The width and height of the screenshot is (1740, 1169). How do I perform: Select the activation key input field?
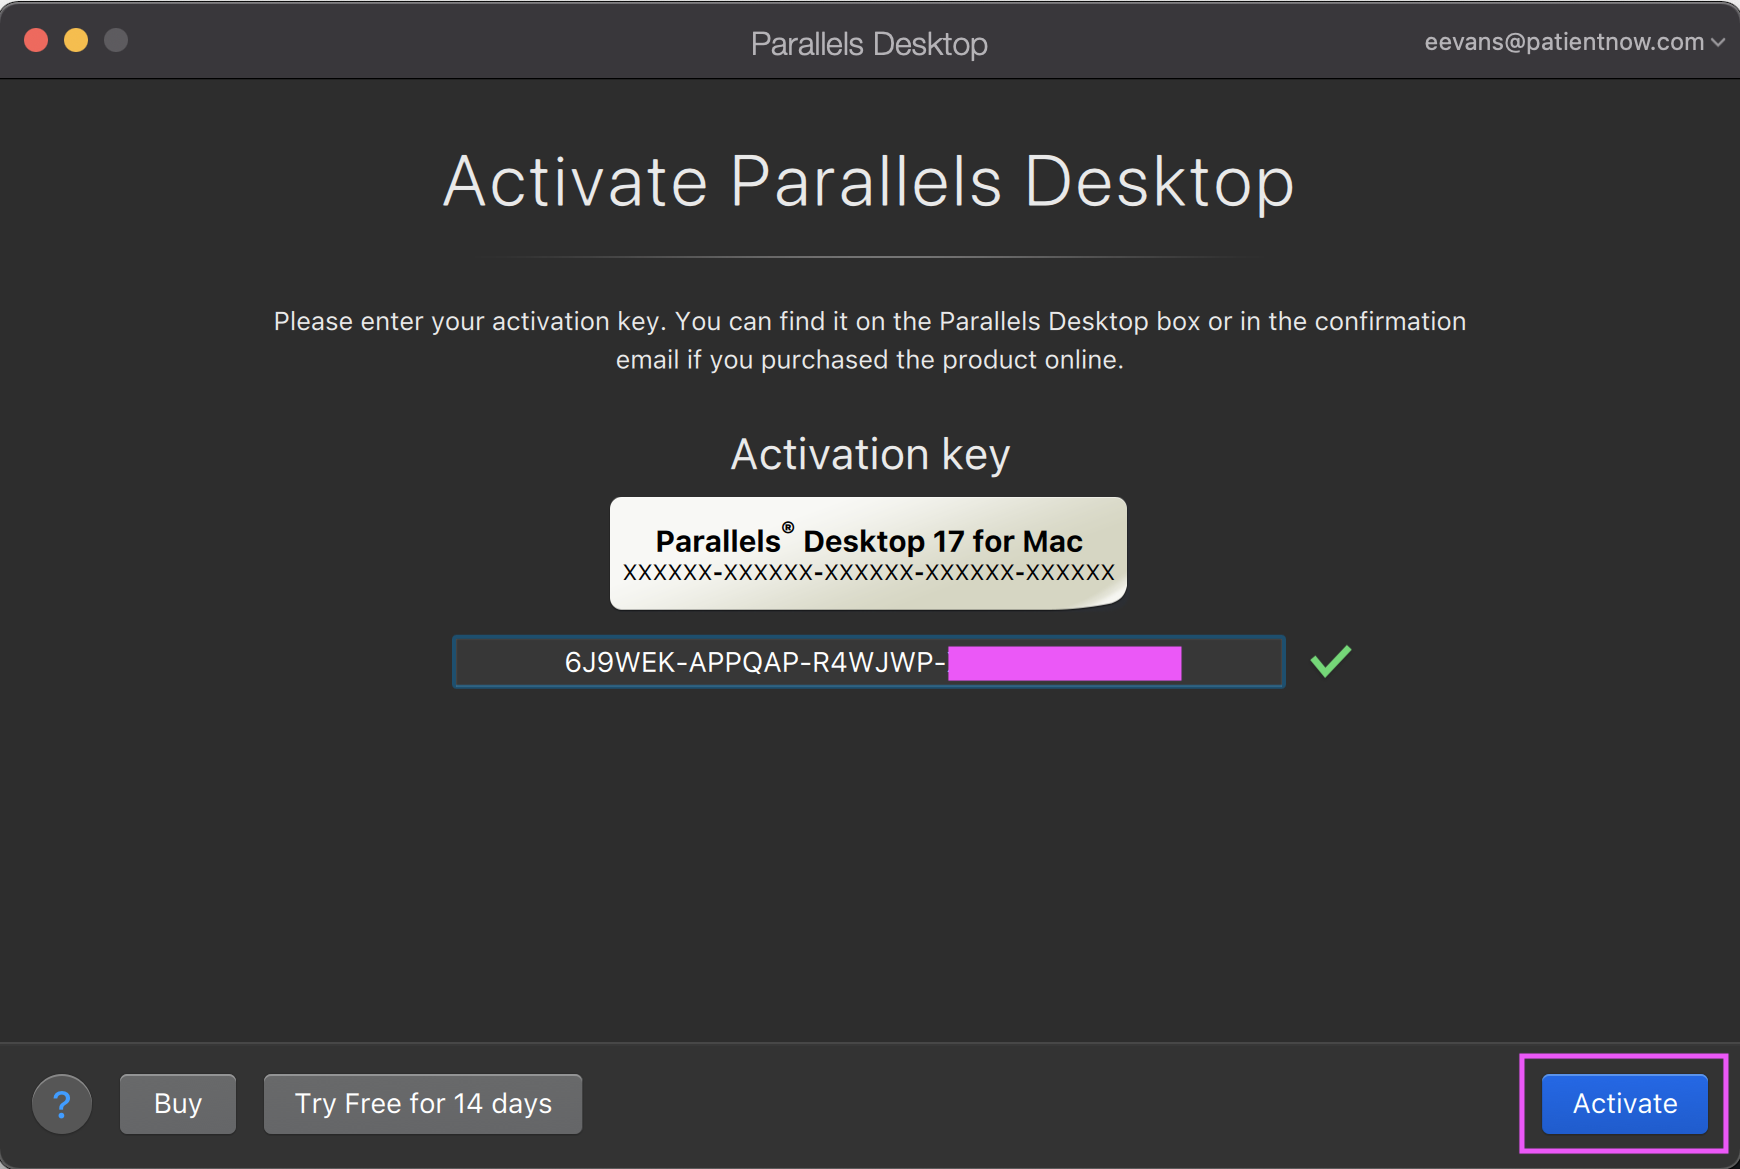868,662
